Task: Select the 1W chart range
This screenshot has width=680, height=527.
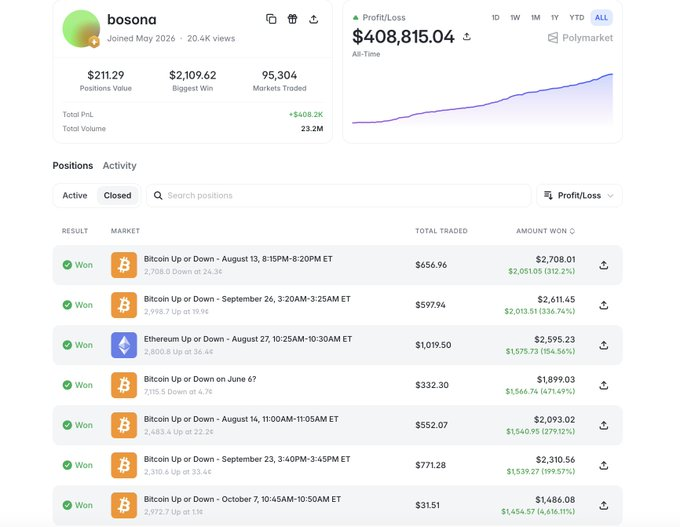Action: (x=515, y=18)
